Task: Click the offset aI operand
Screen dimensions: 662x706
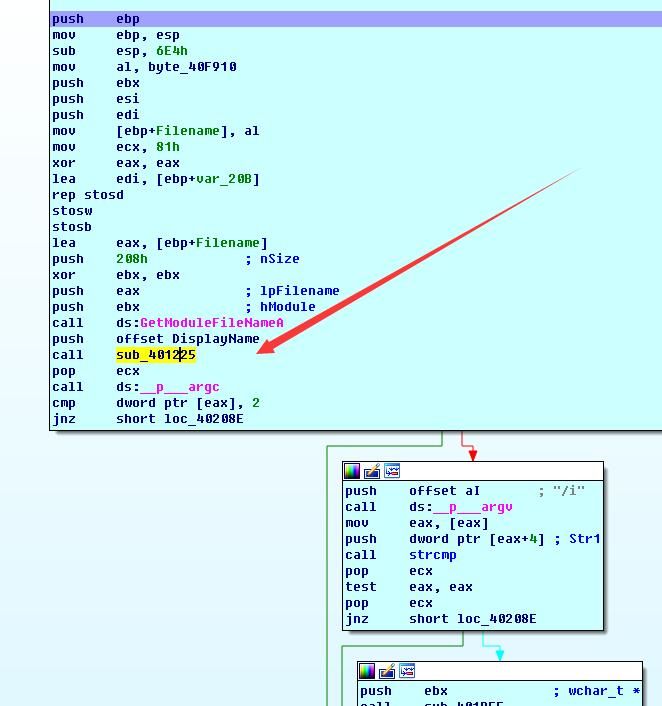Action: pyautogui.click(x=444, y=491)
